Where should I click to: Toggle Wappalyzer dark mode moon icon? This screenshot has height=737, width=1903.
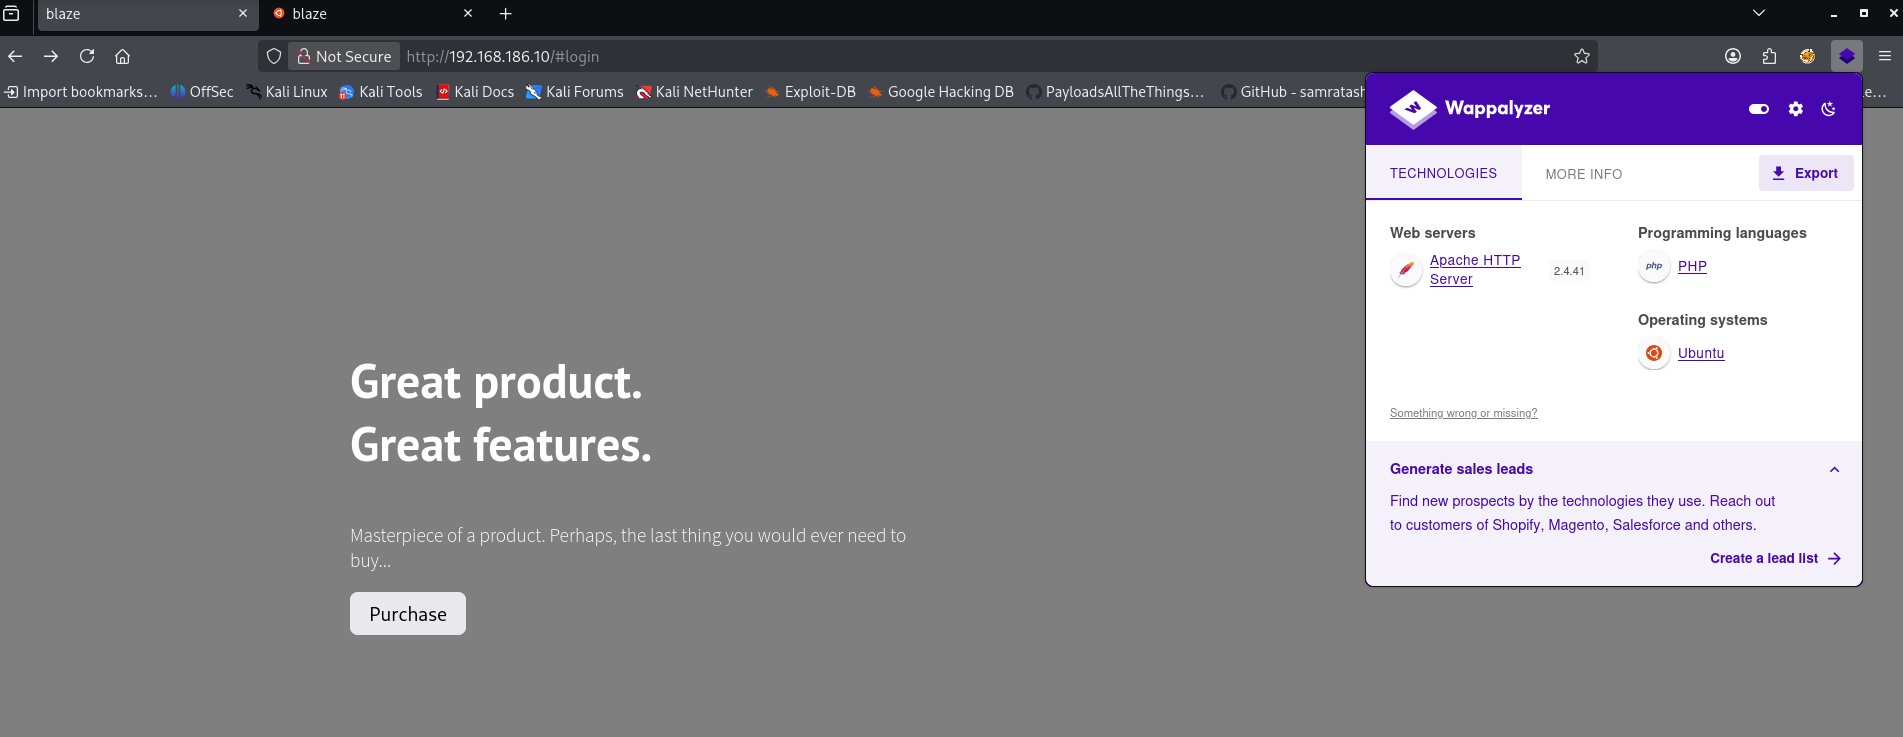click(1828, 109)
